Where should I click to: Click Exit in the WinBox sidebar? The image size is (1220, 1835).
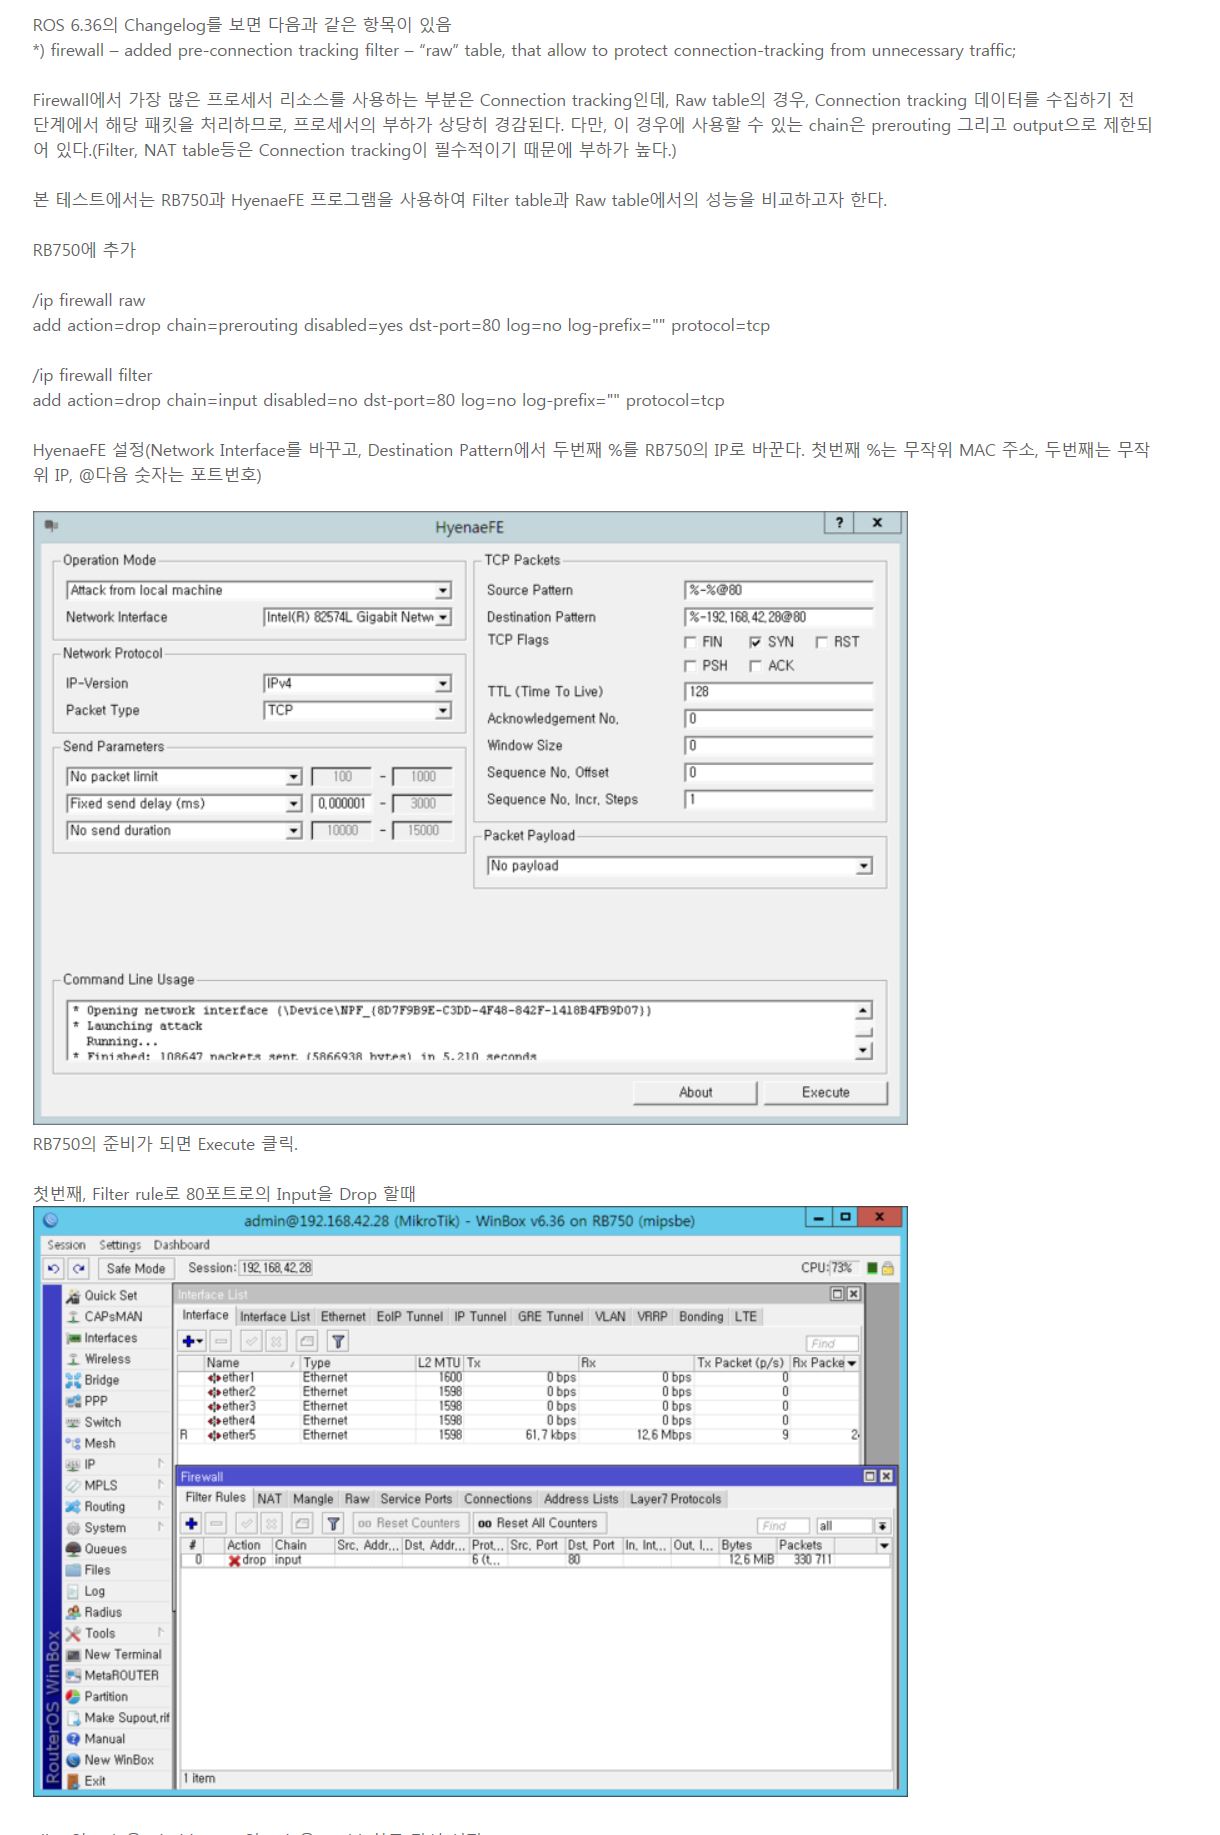[94, 1781]
